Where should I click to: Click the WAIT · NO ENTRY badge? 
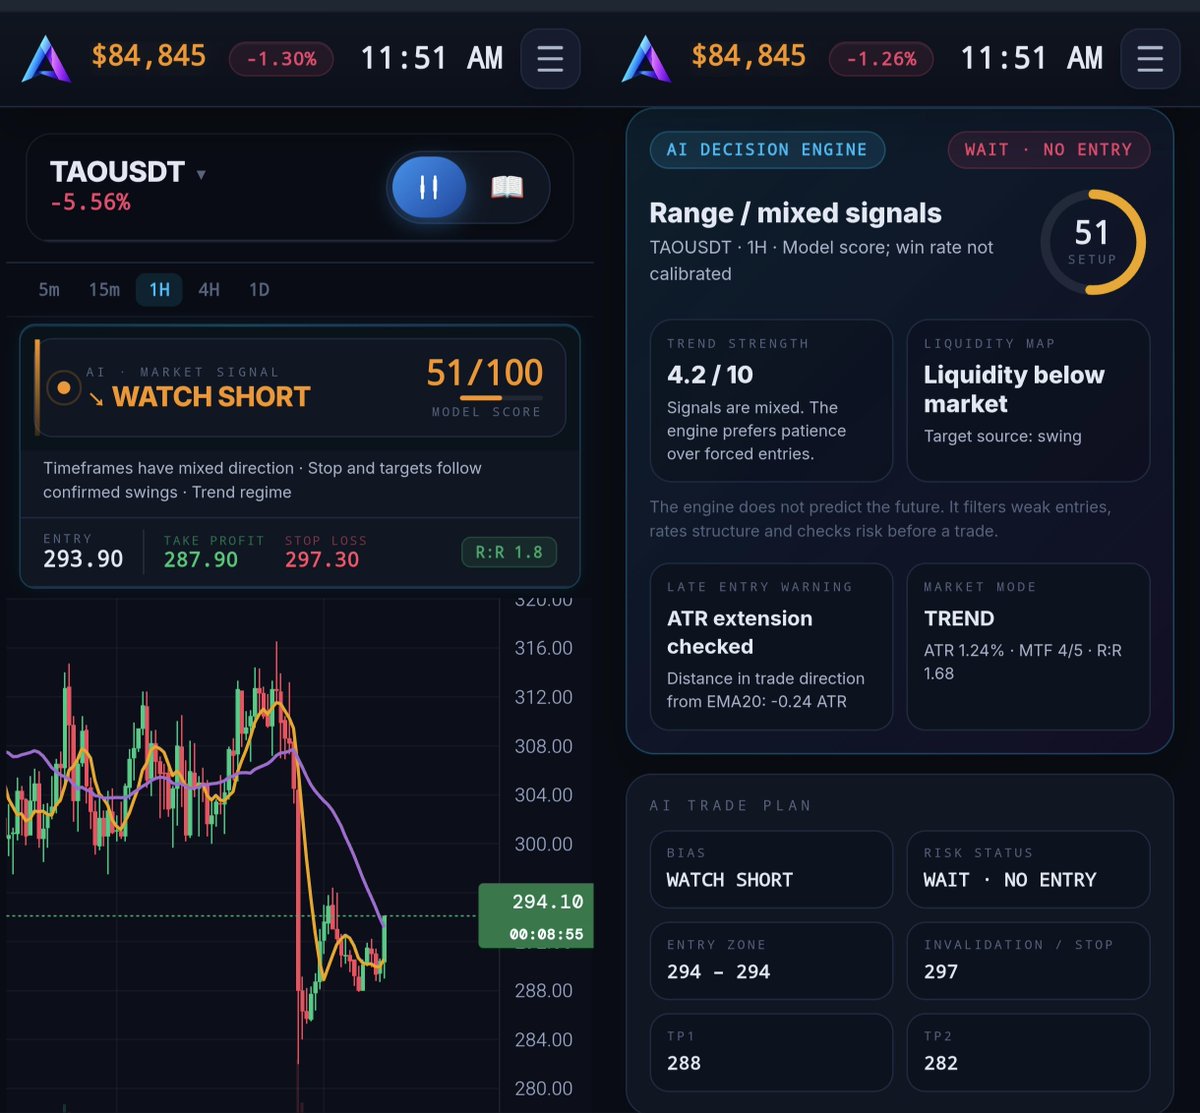pyautogui.click(x=1048, y=150)
